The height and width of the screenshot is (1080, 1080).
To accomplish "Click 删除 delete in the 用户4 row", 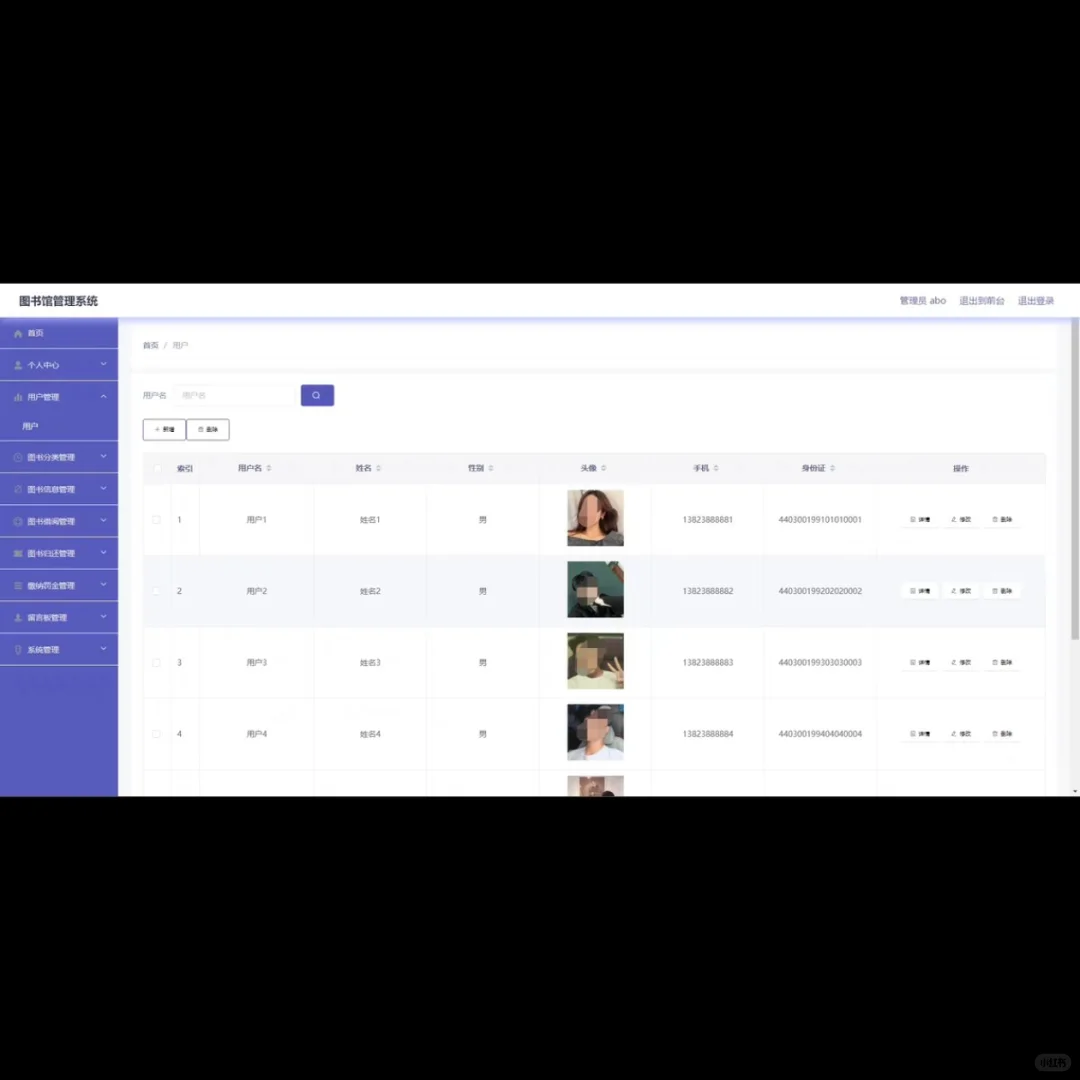I will click(x=1001, y=734).
